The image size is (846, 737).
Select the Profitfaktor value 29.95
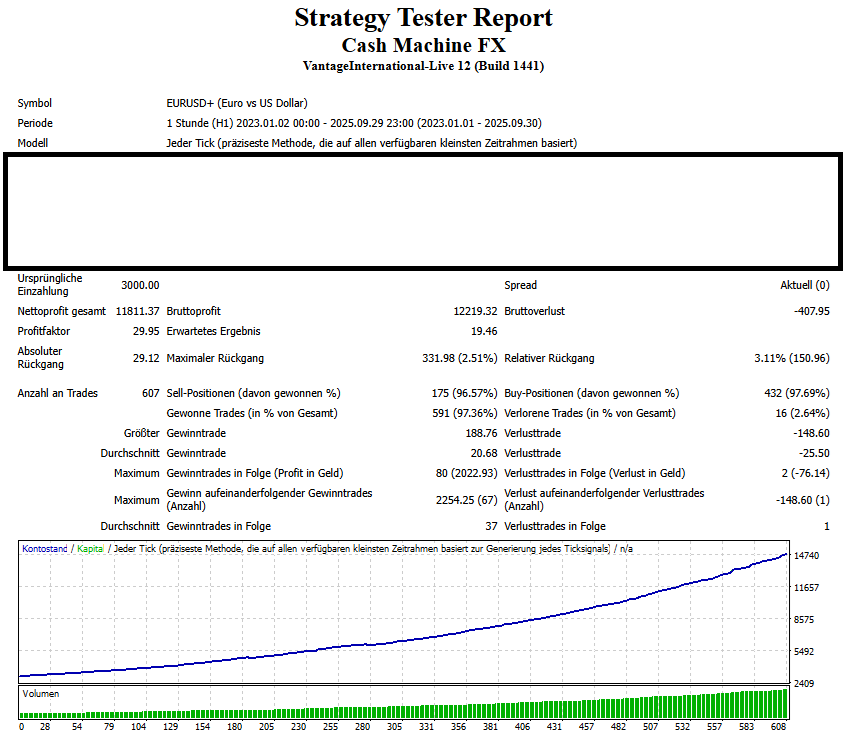145,331
